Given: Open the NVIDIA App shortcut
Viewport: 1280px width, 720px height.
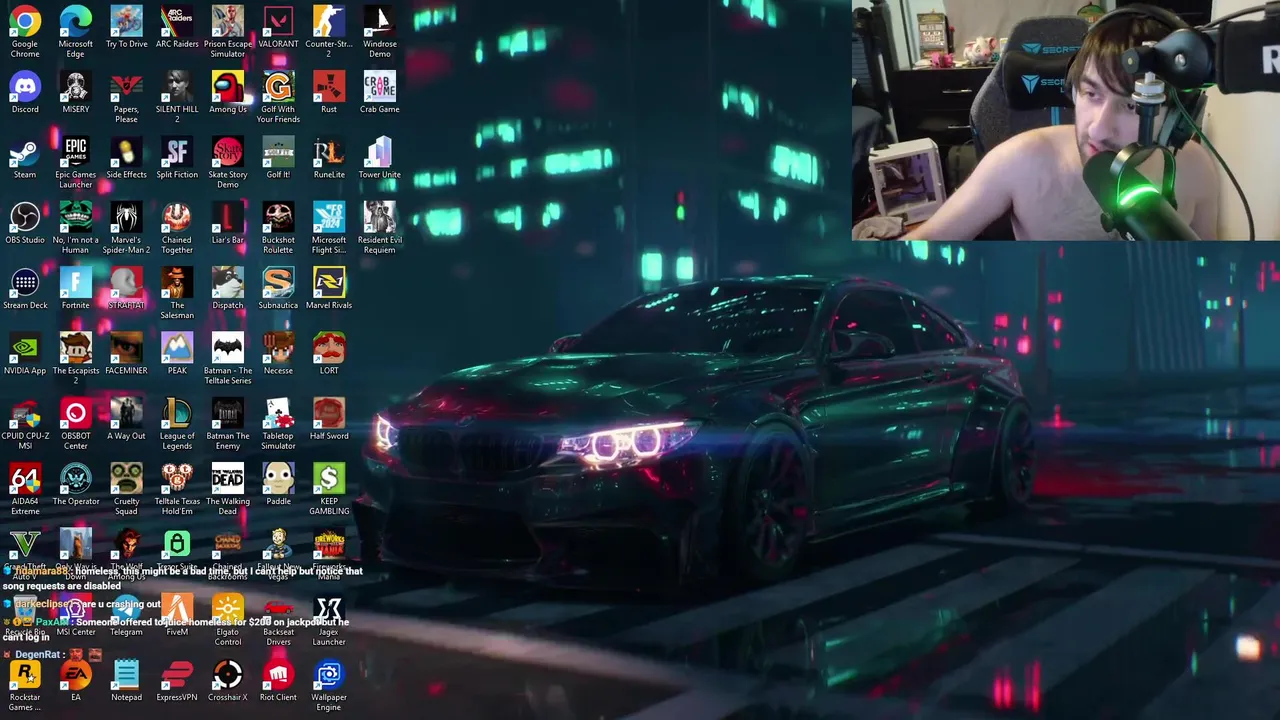Looking at the screenshot, I should click(x=25, y=348).
